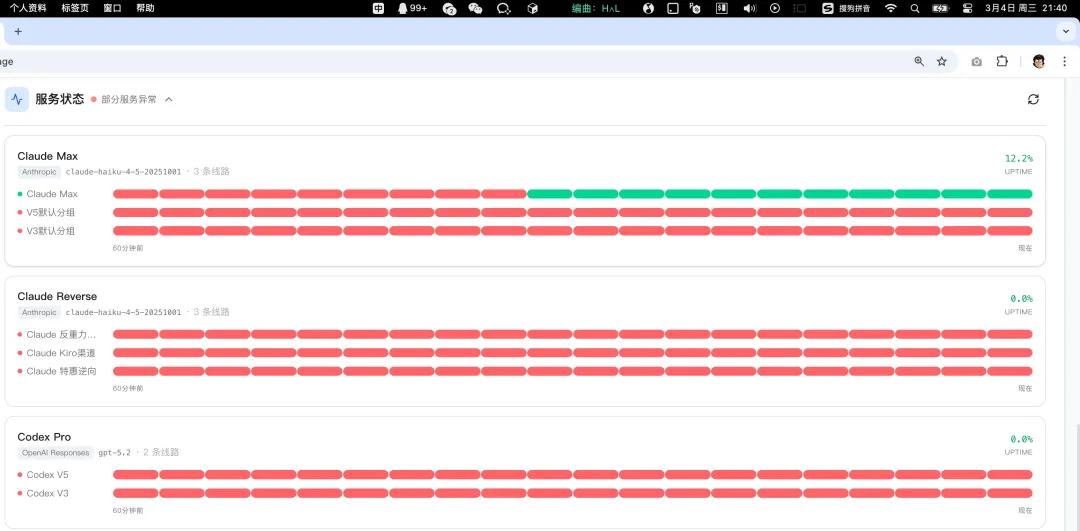Click the play circle menu bar icon
The image size is (1080, 531).
pyautogui.click(x=775, y=8)
